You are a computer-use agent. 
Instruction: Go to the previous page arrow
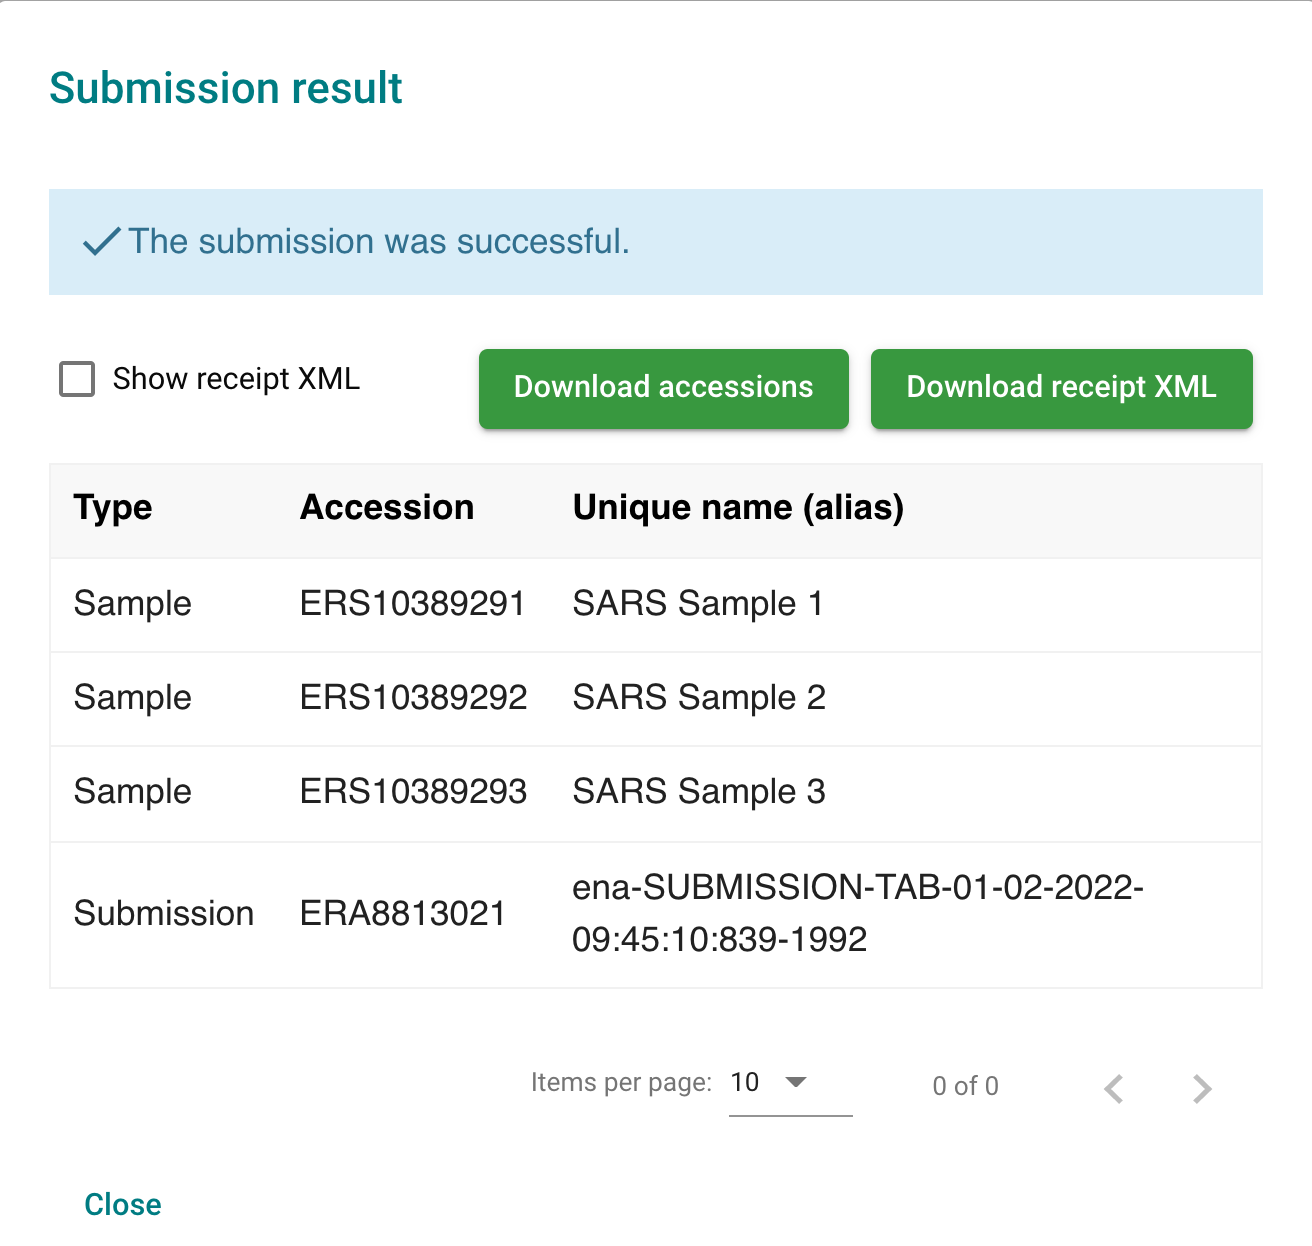(1114, 1088)
